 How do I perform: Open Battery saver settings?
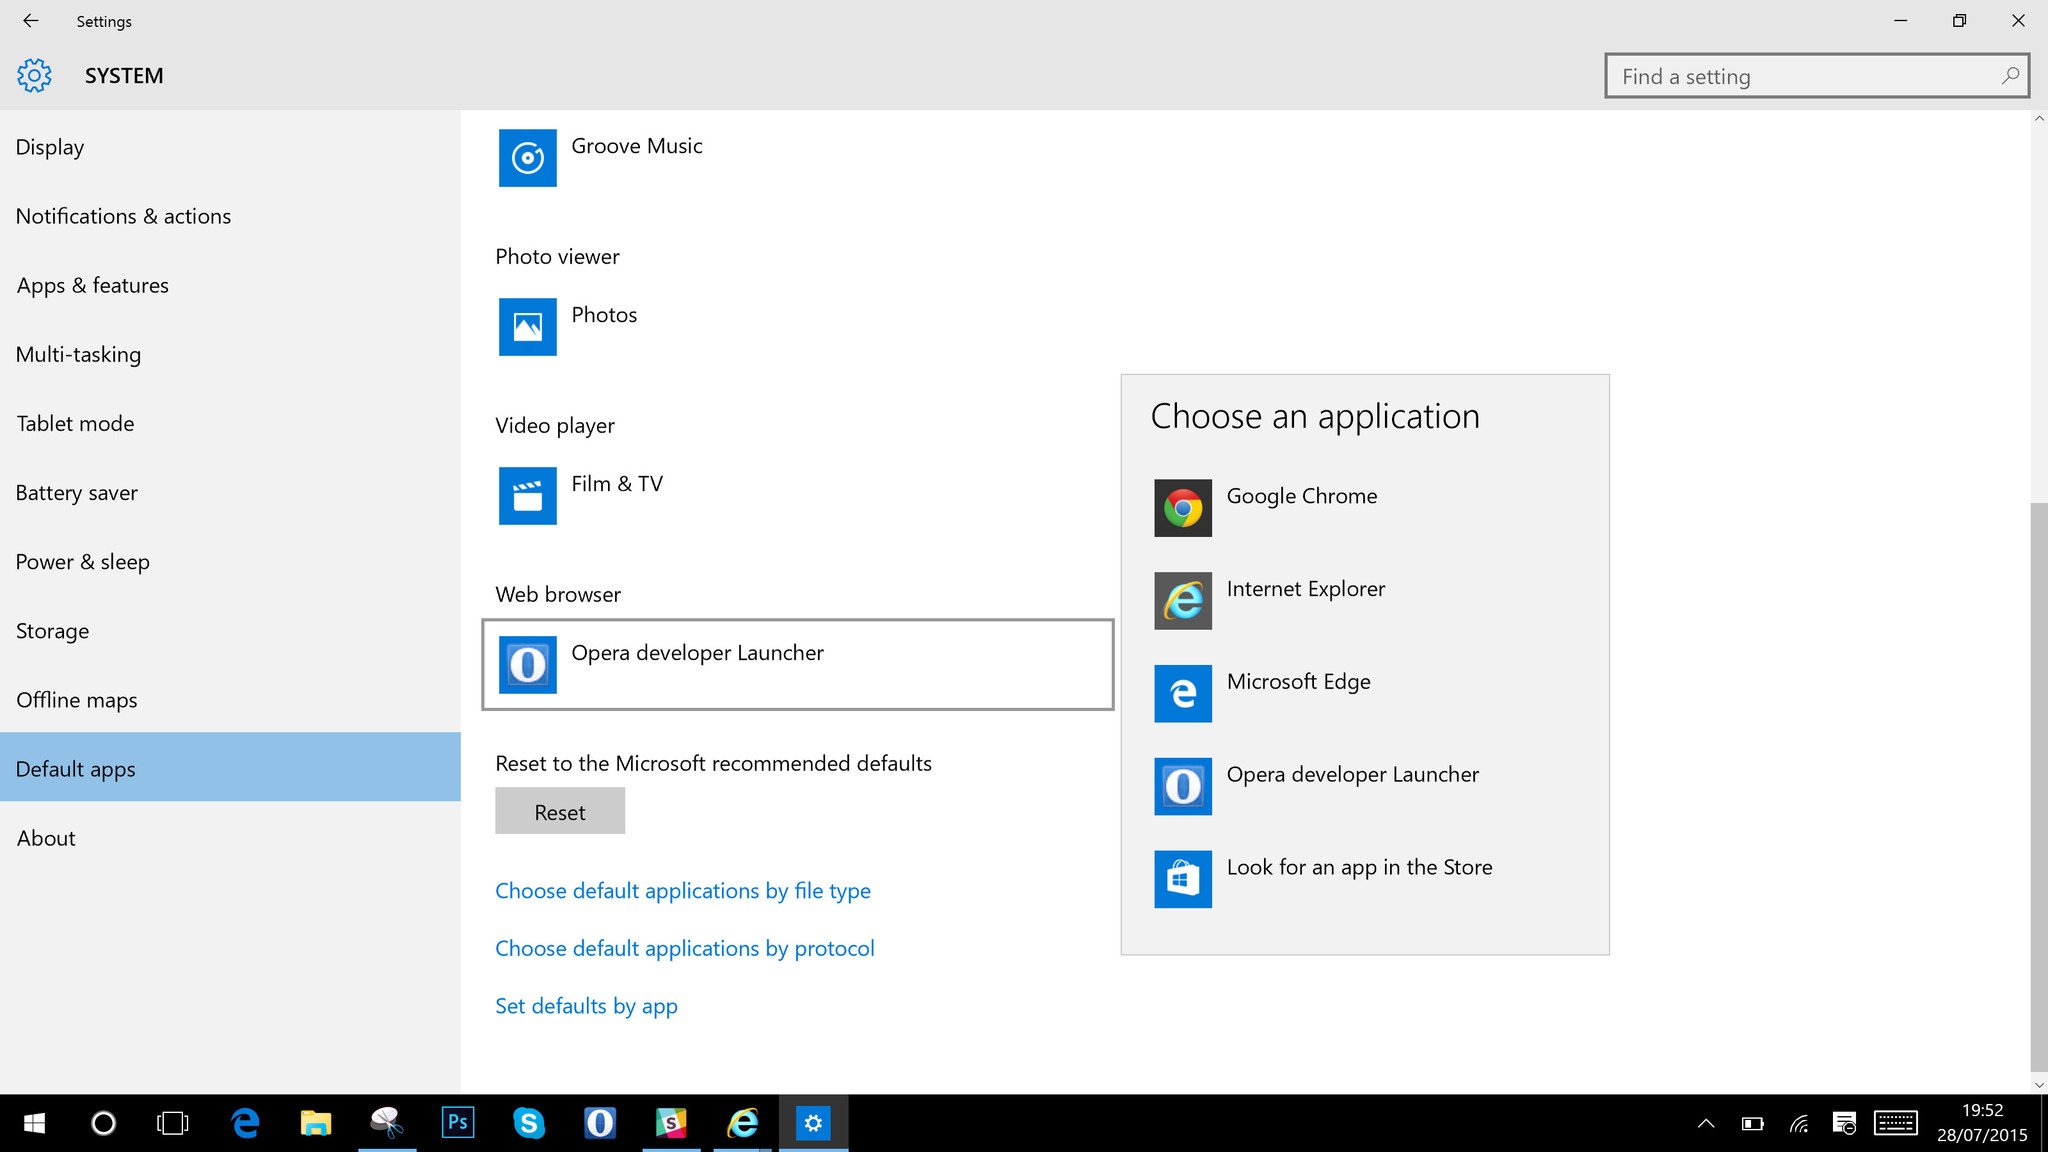click(76, 491)
